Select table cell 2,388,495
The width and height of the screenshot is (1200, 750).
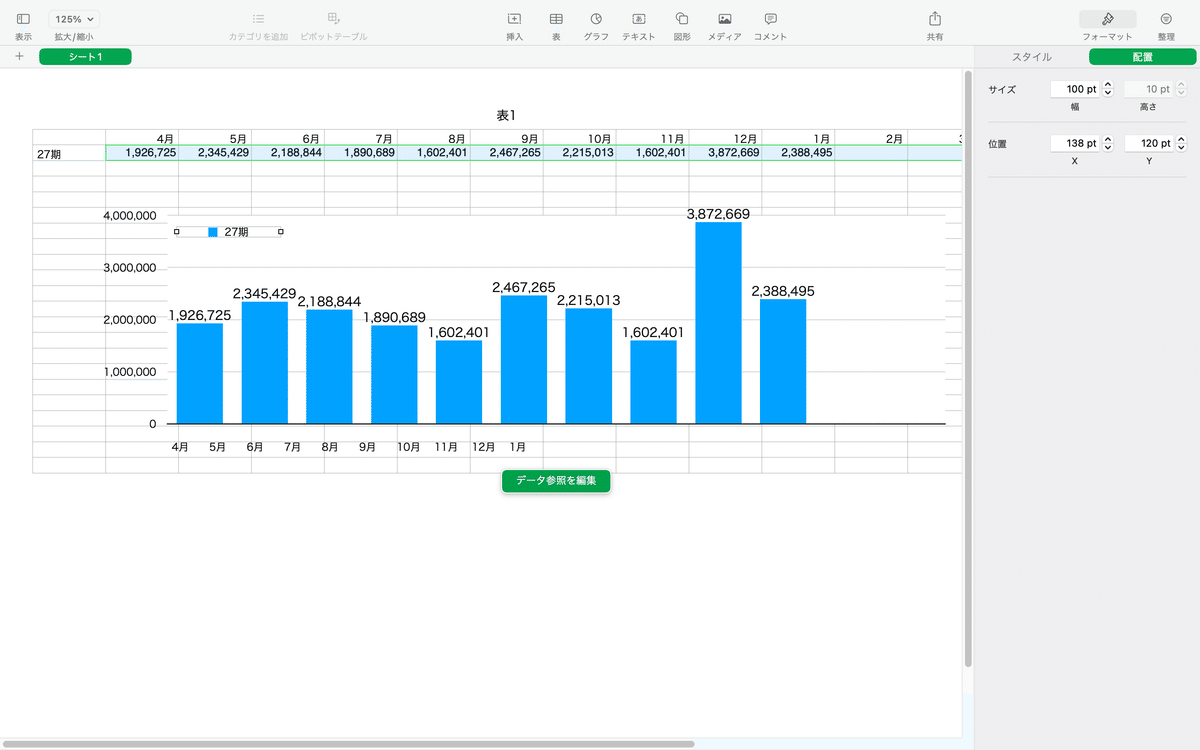(799, 153)
